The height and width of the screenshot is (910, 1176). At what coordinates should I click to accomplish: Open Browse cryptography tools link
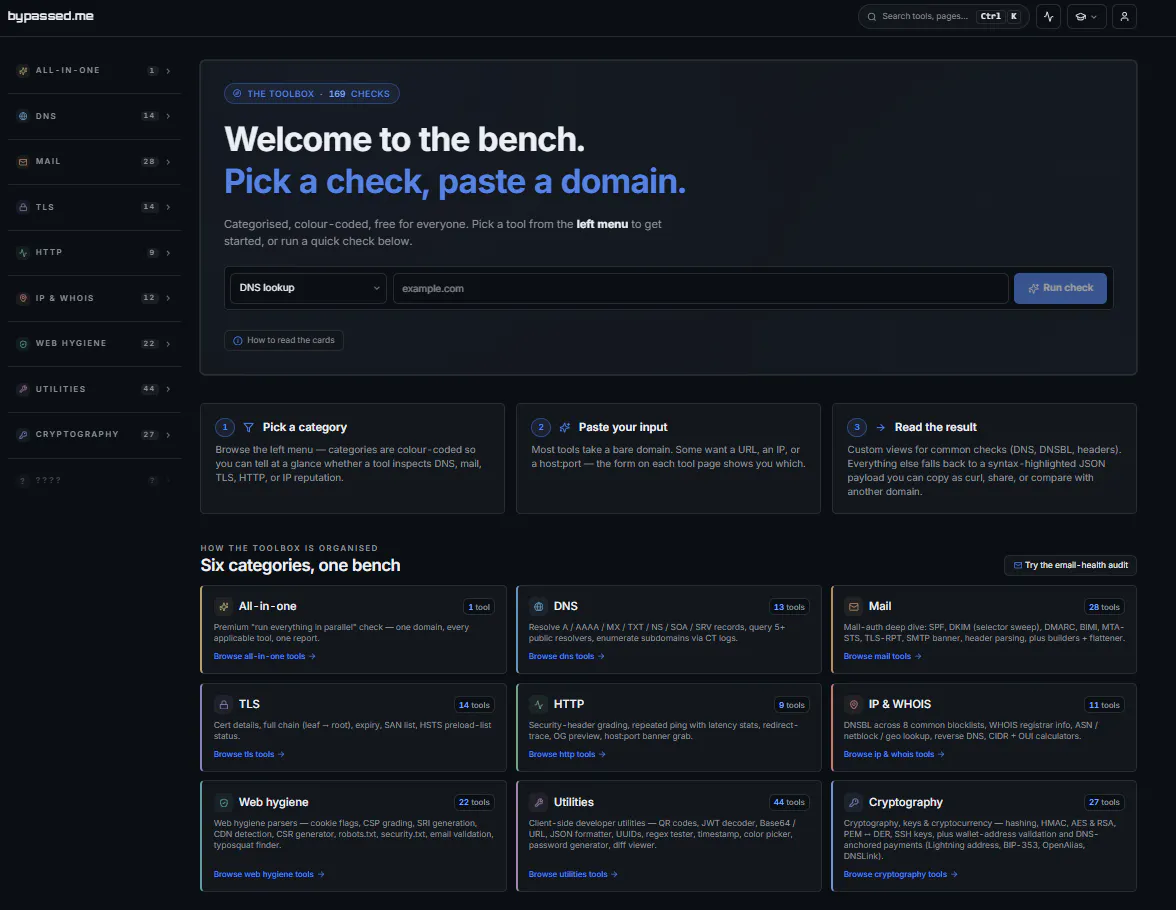point(901,874)
